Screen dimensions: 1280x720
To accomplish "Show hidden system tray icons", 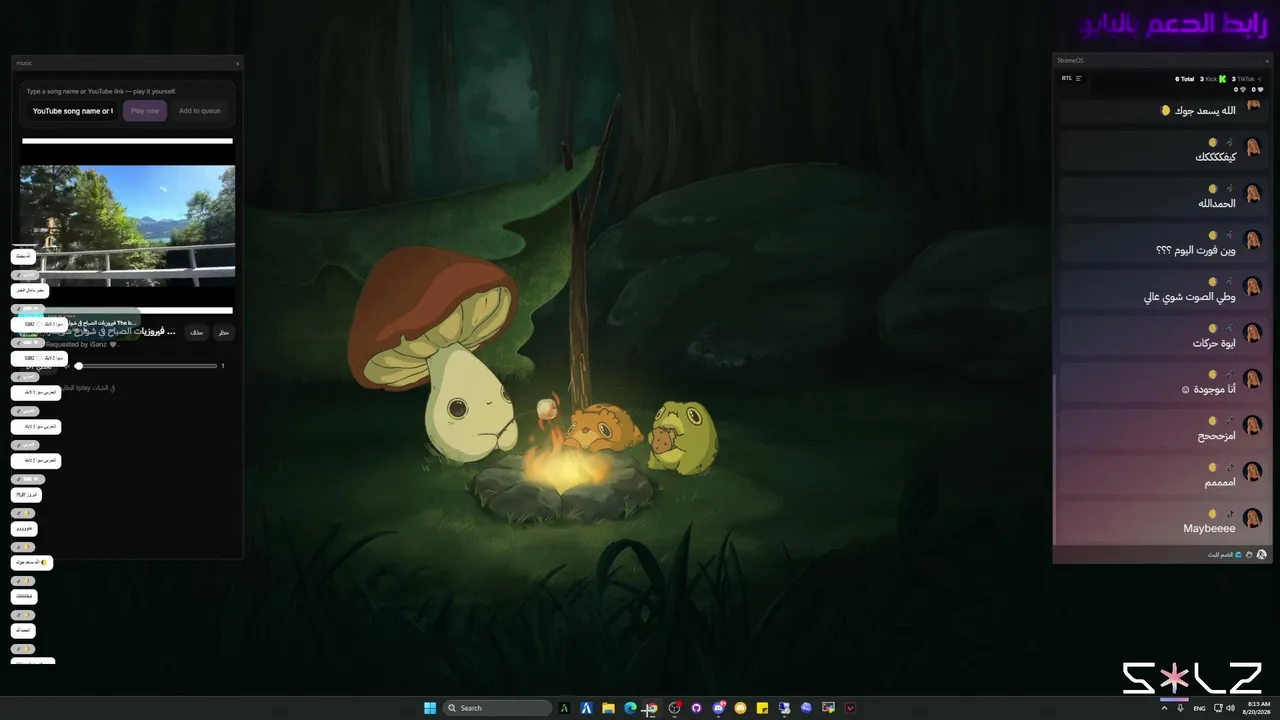I will 1164,708.
